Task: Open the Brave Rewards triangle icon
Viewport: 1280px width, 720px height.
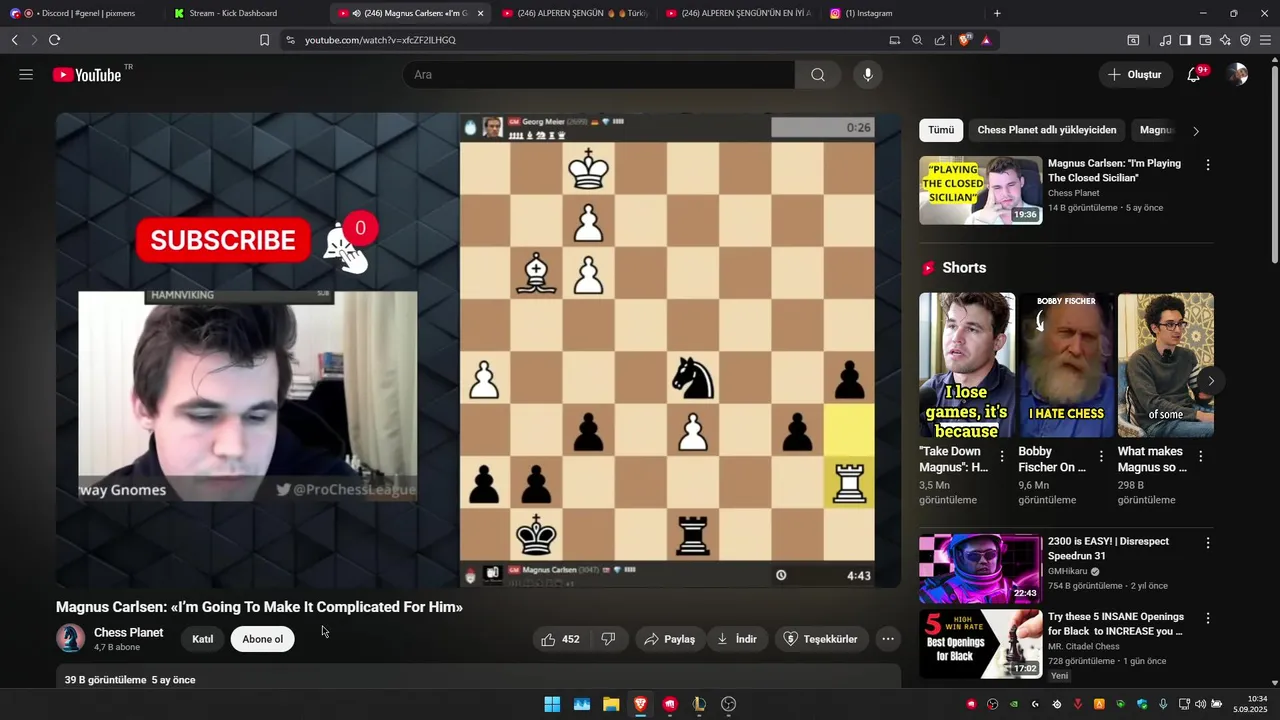Action: [x=986, y=40]
